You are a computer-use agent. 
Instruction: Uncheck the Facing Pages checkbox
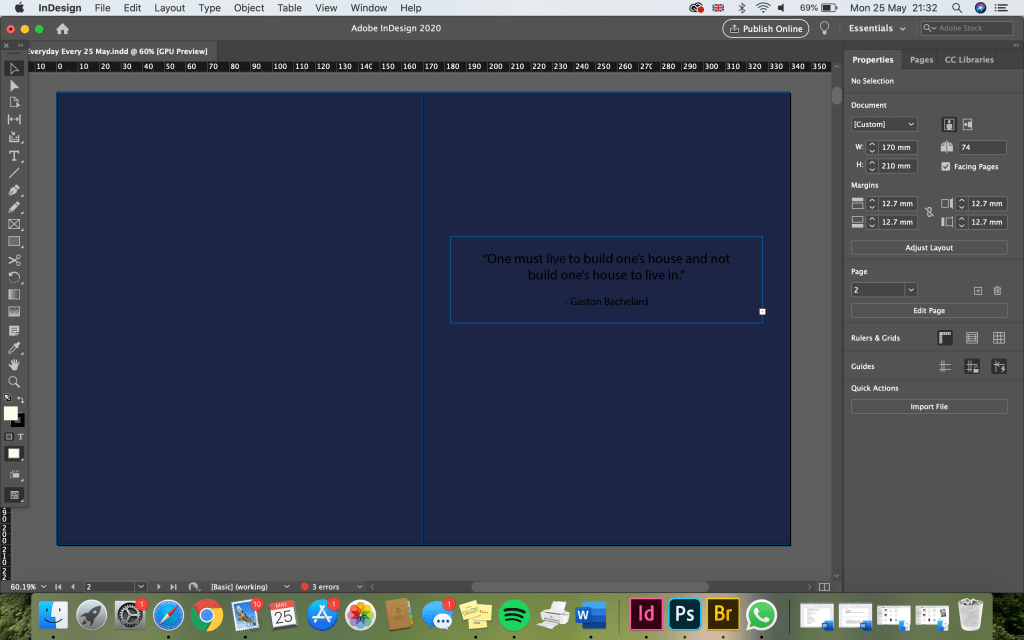(946, 166)
